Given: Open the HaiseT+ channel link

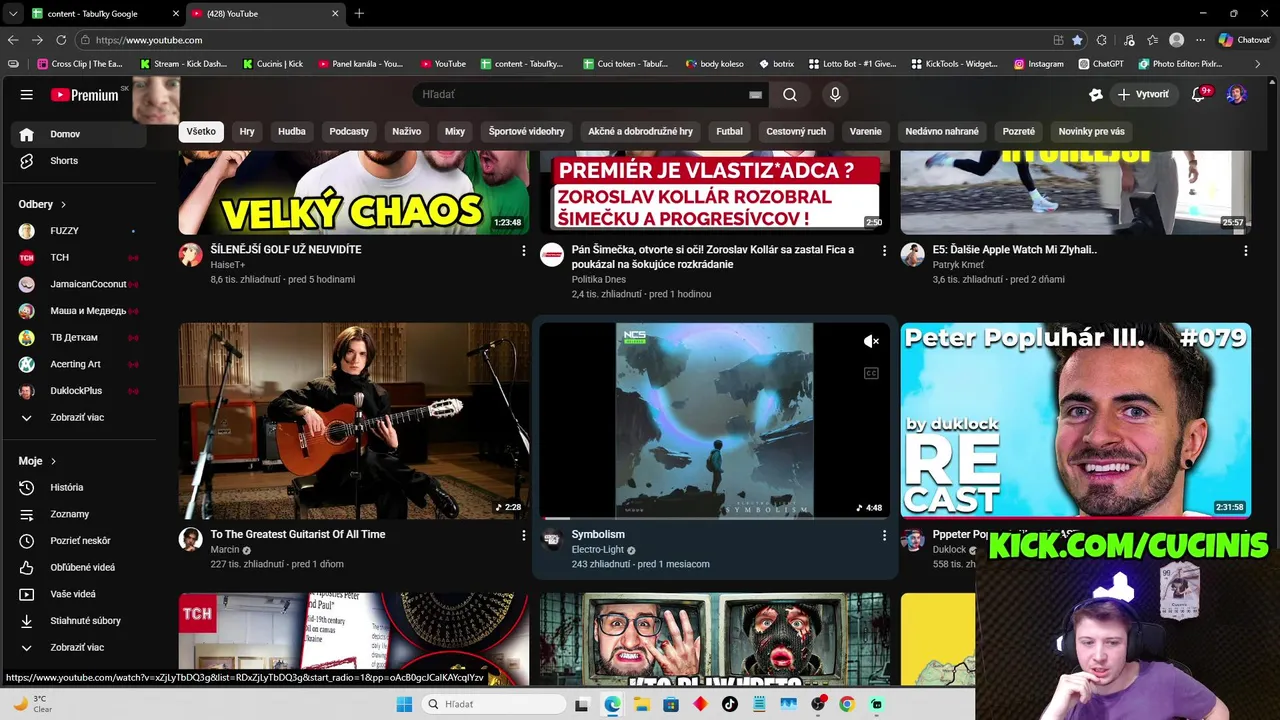Looking at the screenshot, I should 228,265.
